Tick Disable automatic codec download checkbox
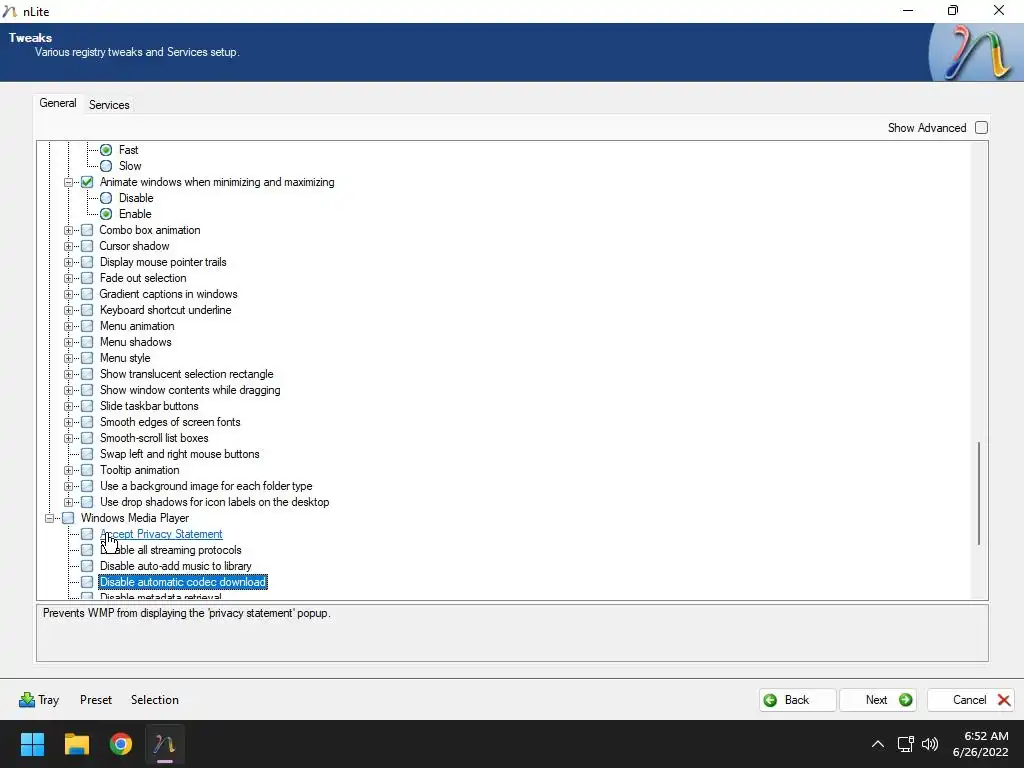The width and height of the screenshot is (1024, 768). 87,582
